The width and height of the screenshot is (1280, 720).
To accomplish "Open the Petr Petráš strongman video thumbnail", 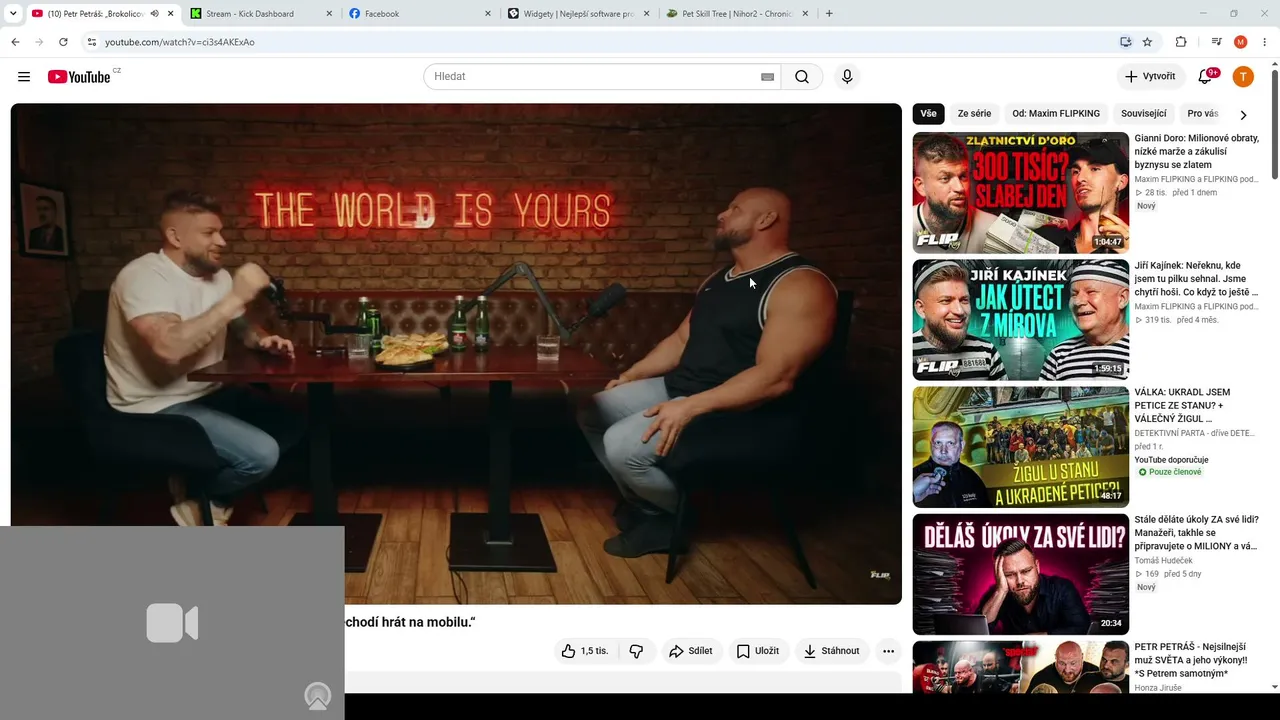I will tap(1021, 667).
